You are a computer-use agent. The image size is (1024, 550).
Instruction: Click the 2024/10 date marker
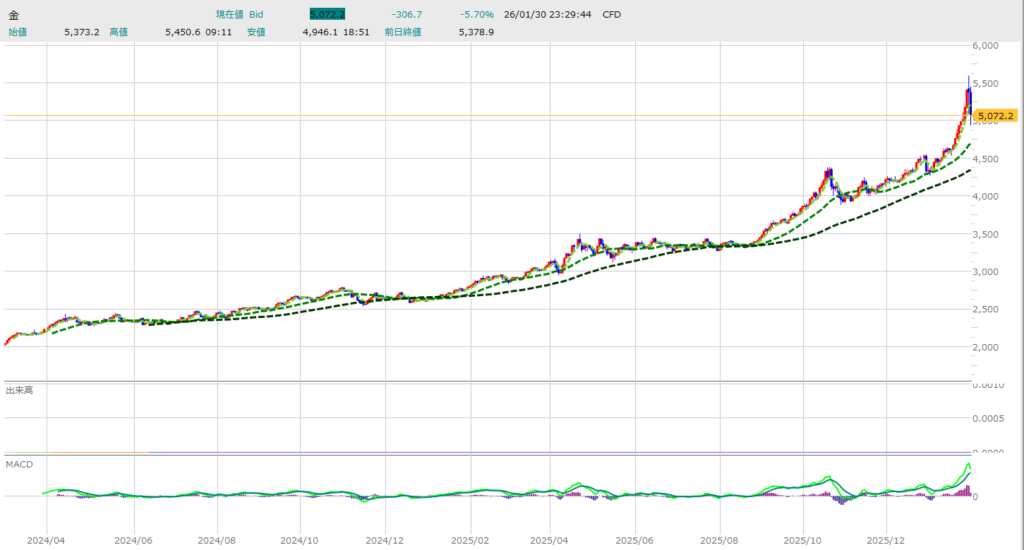(x=298, y=538)
